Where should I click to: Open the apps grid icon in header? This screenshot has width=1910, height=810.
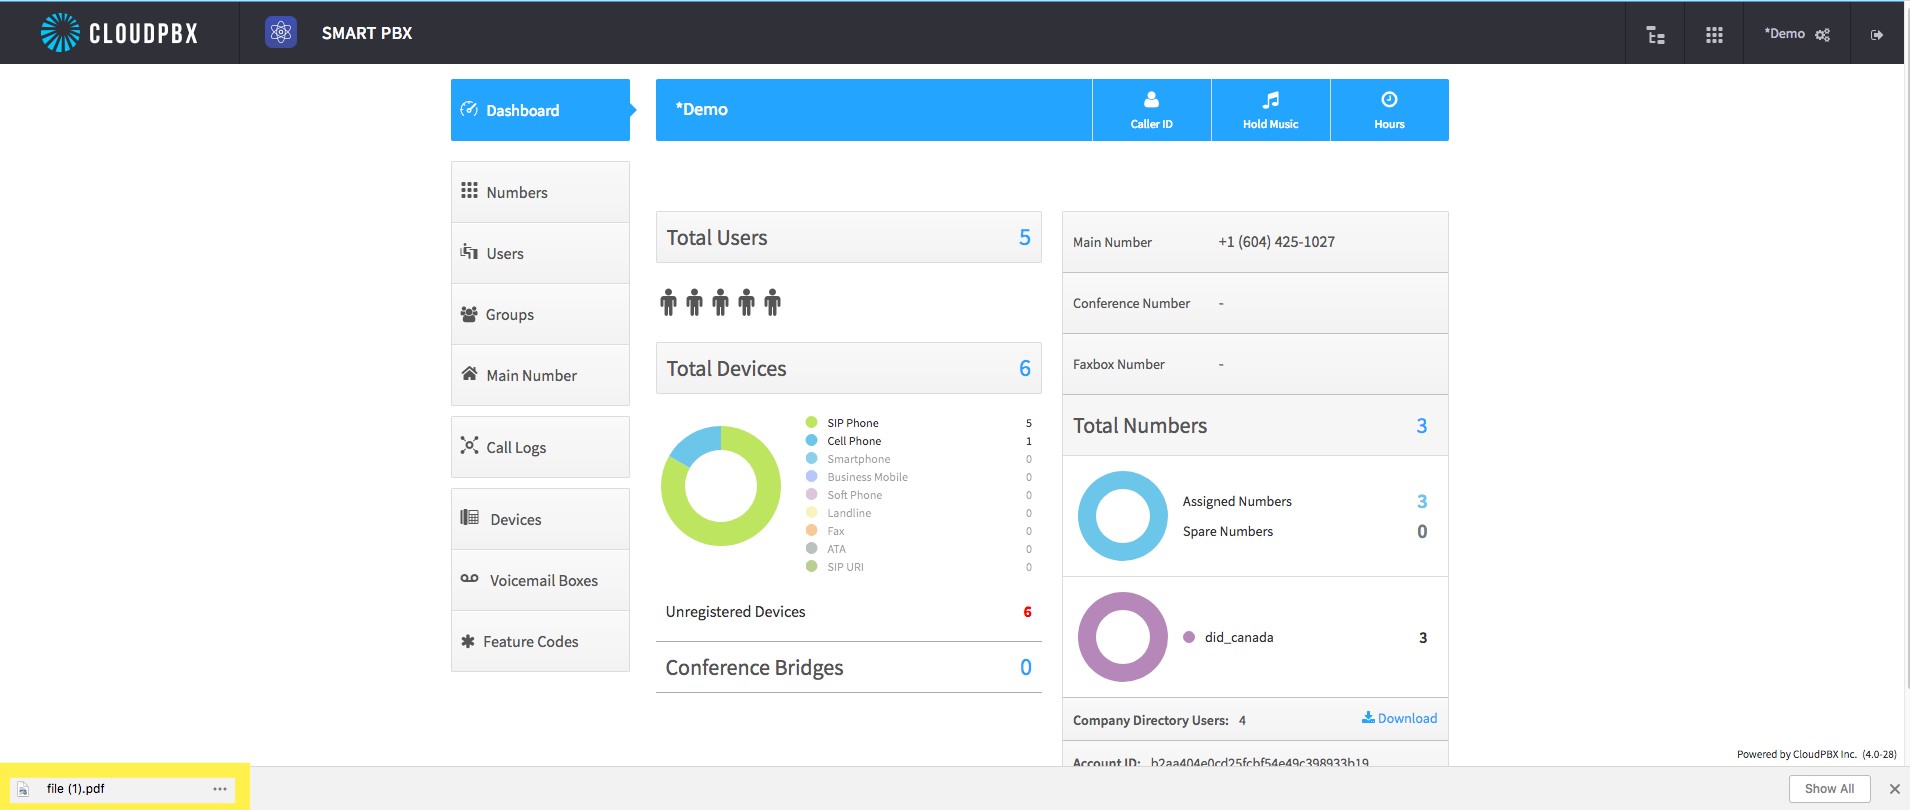tap(1714, 35)
